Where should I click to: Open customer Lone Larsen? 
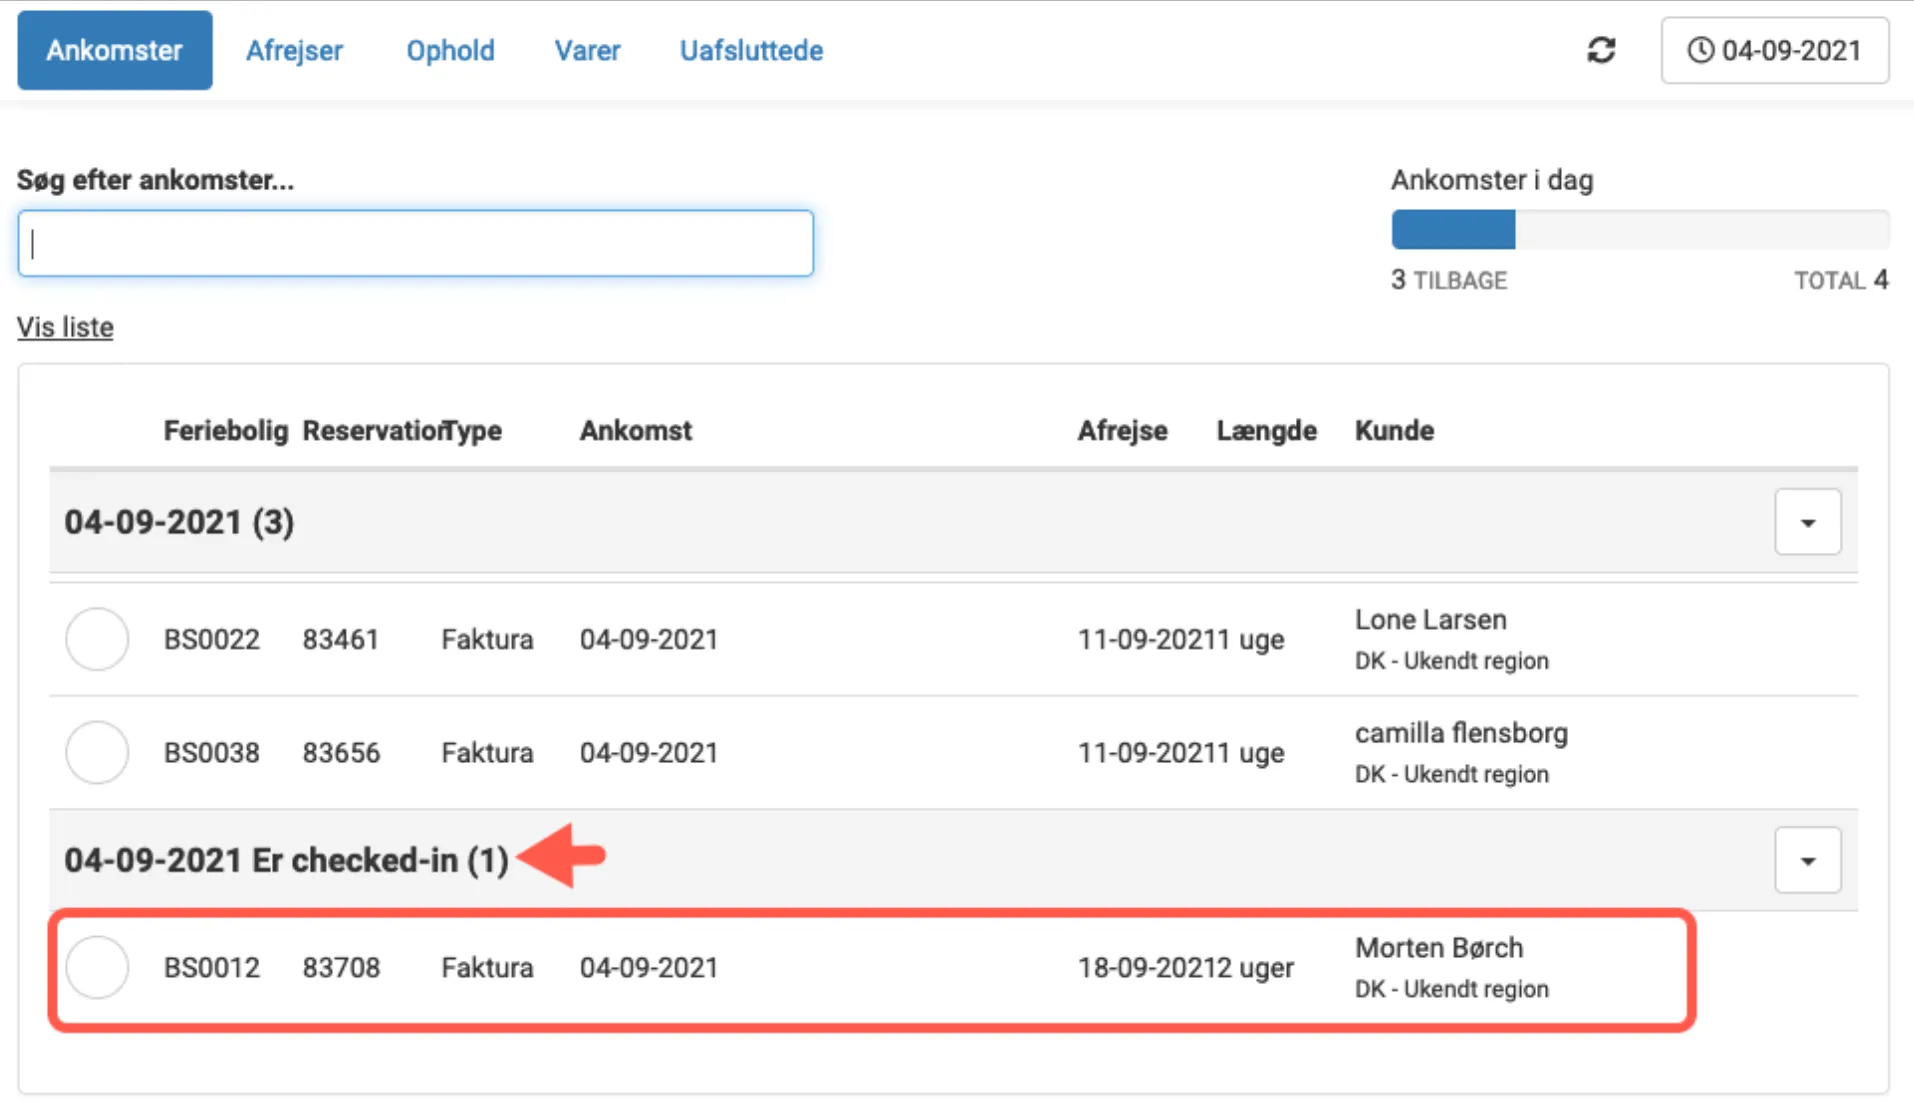(x=1430, y=620)
